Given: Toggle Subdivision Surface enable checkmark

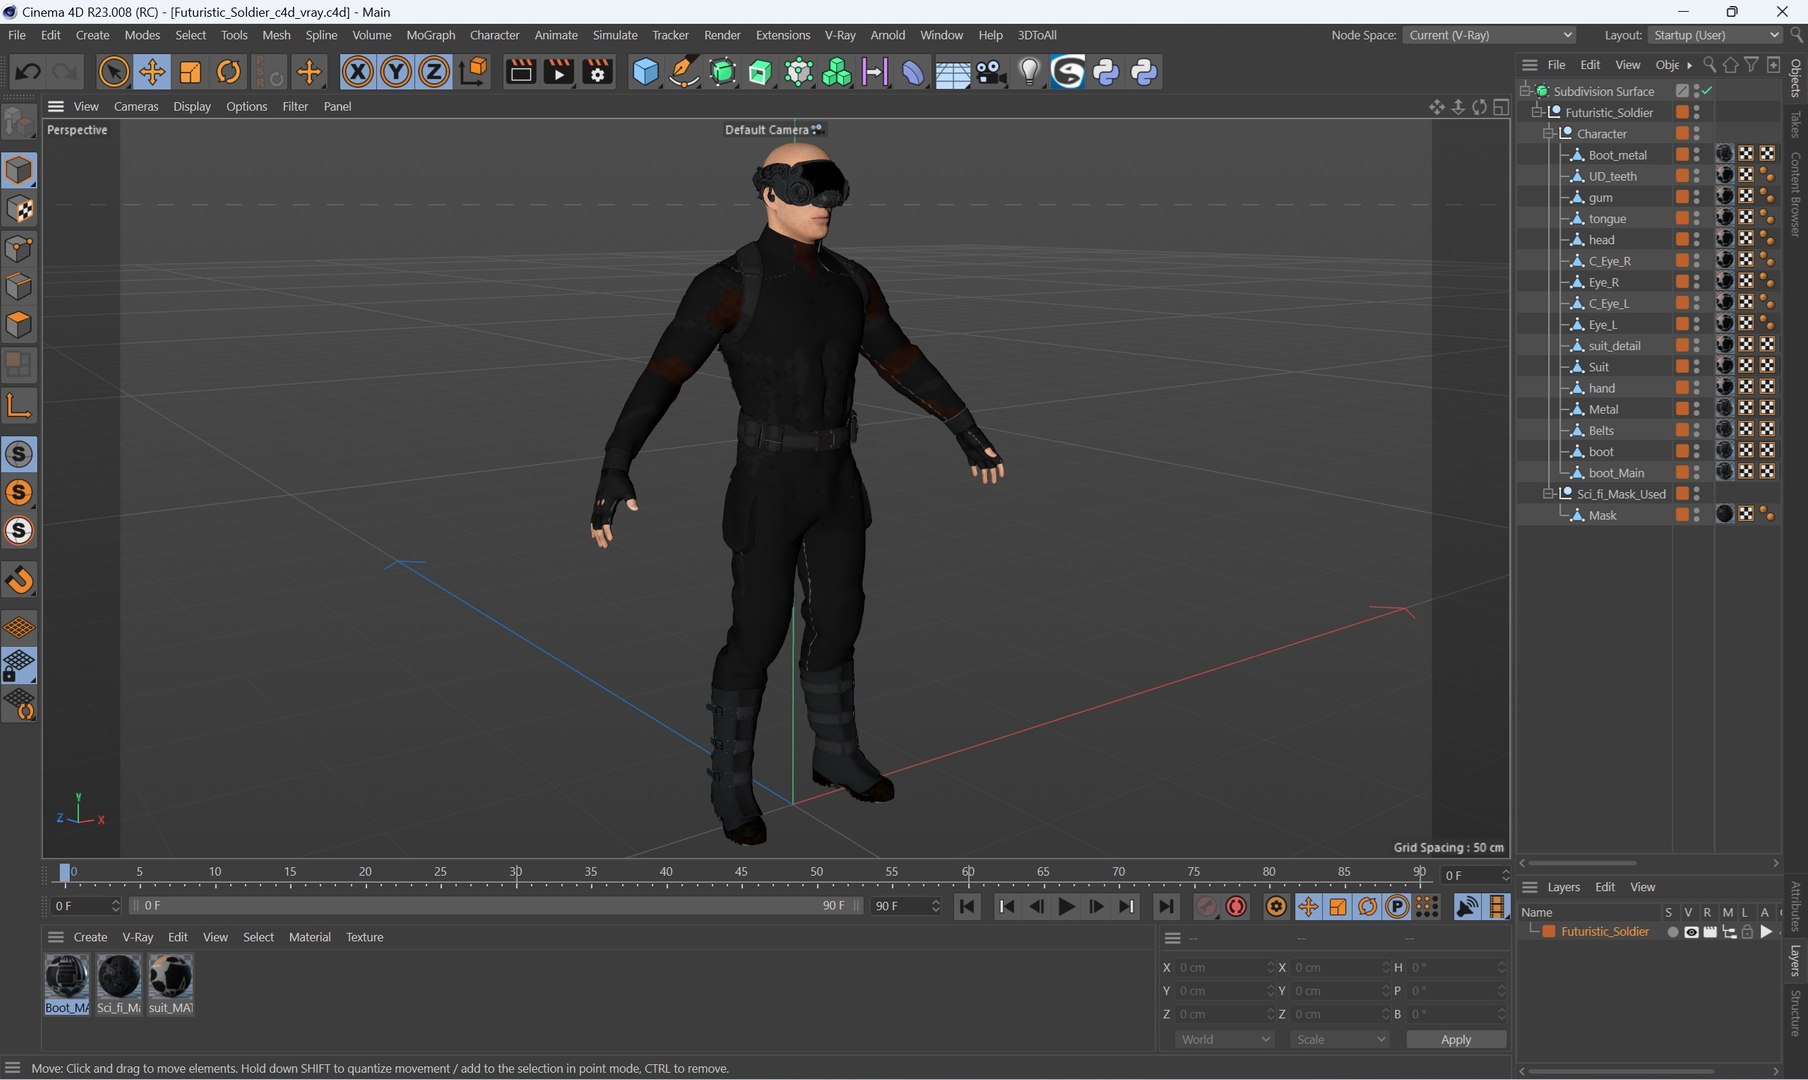Looking at the screenshot, I should [1707, 91].
